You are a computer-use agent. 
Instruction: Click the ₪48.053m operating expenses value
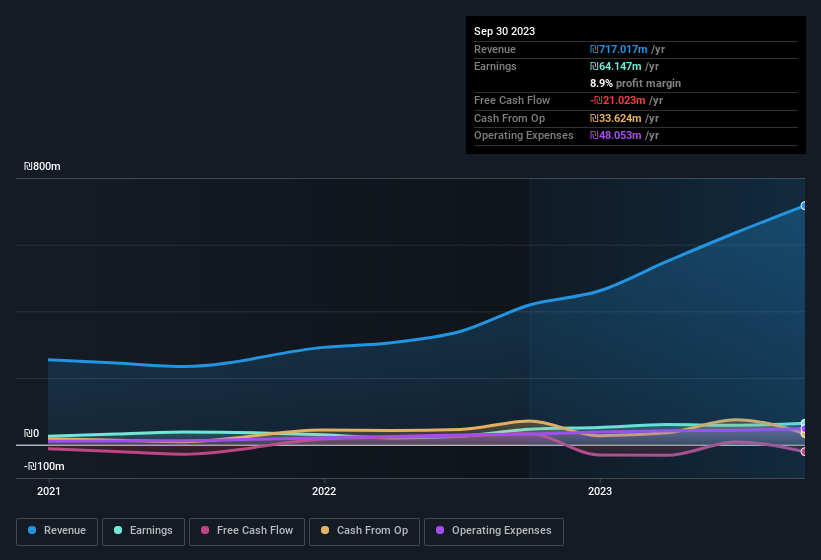point(615,136)
